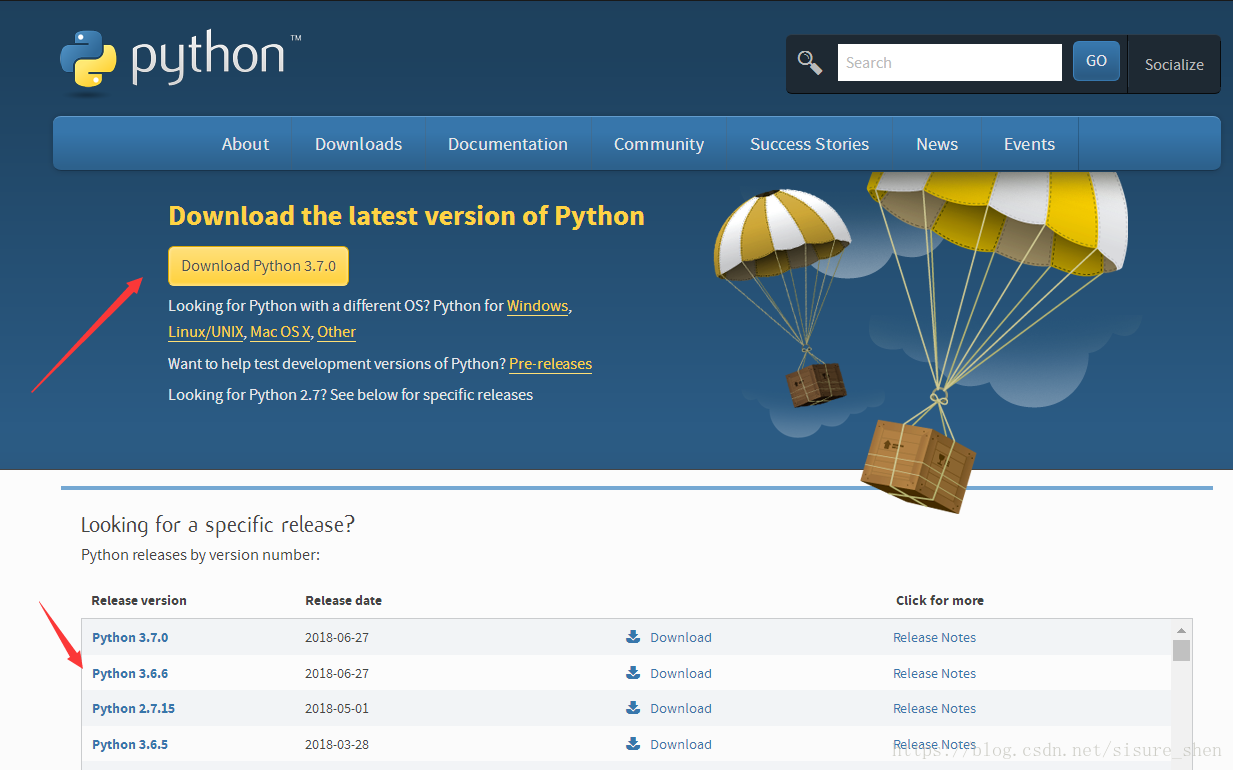
Task: Click 'Download the latest version of Python' heading
Action: [x=406, y=216]
